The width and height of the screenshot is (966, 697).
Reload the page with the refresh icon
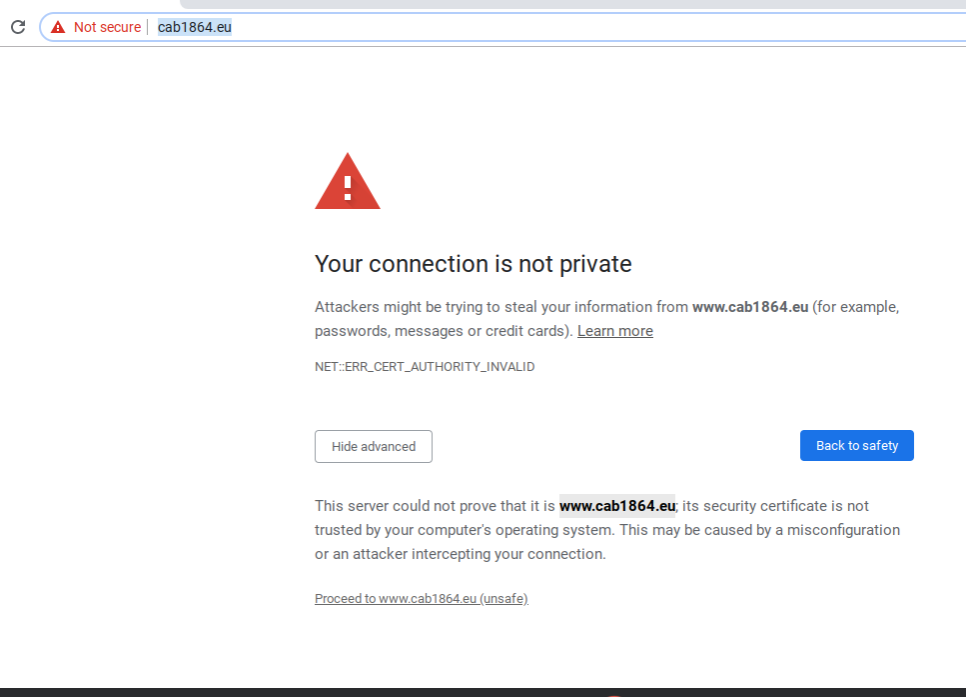(x=18, y=27)
